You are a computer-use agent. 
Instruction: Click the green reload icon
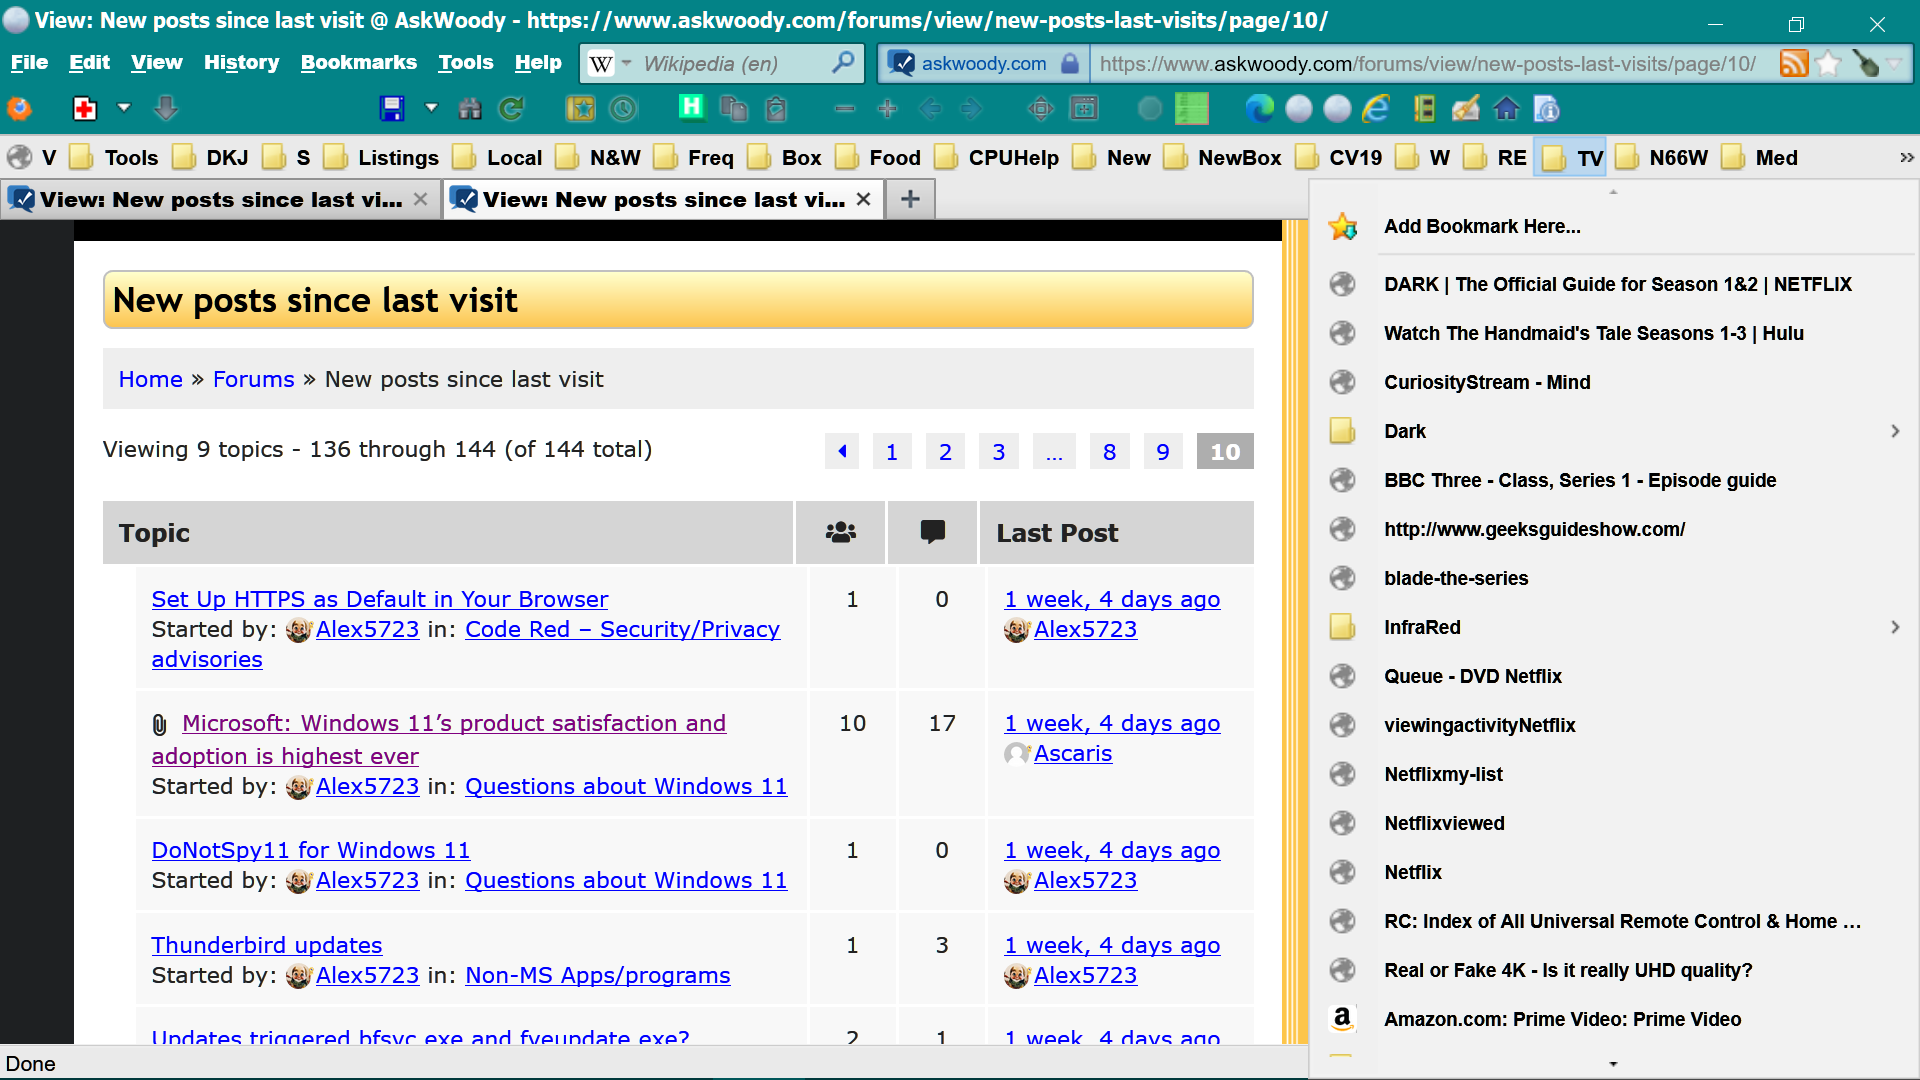[512, 108]
